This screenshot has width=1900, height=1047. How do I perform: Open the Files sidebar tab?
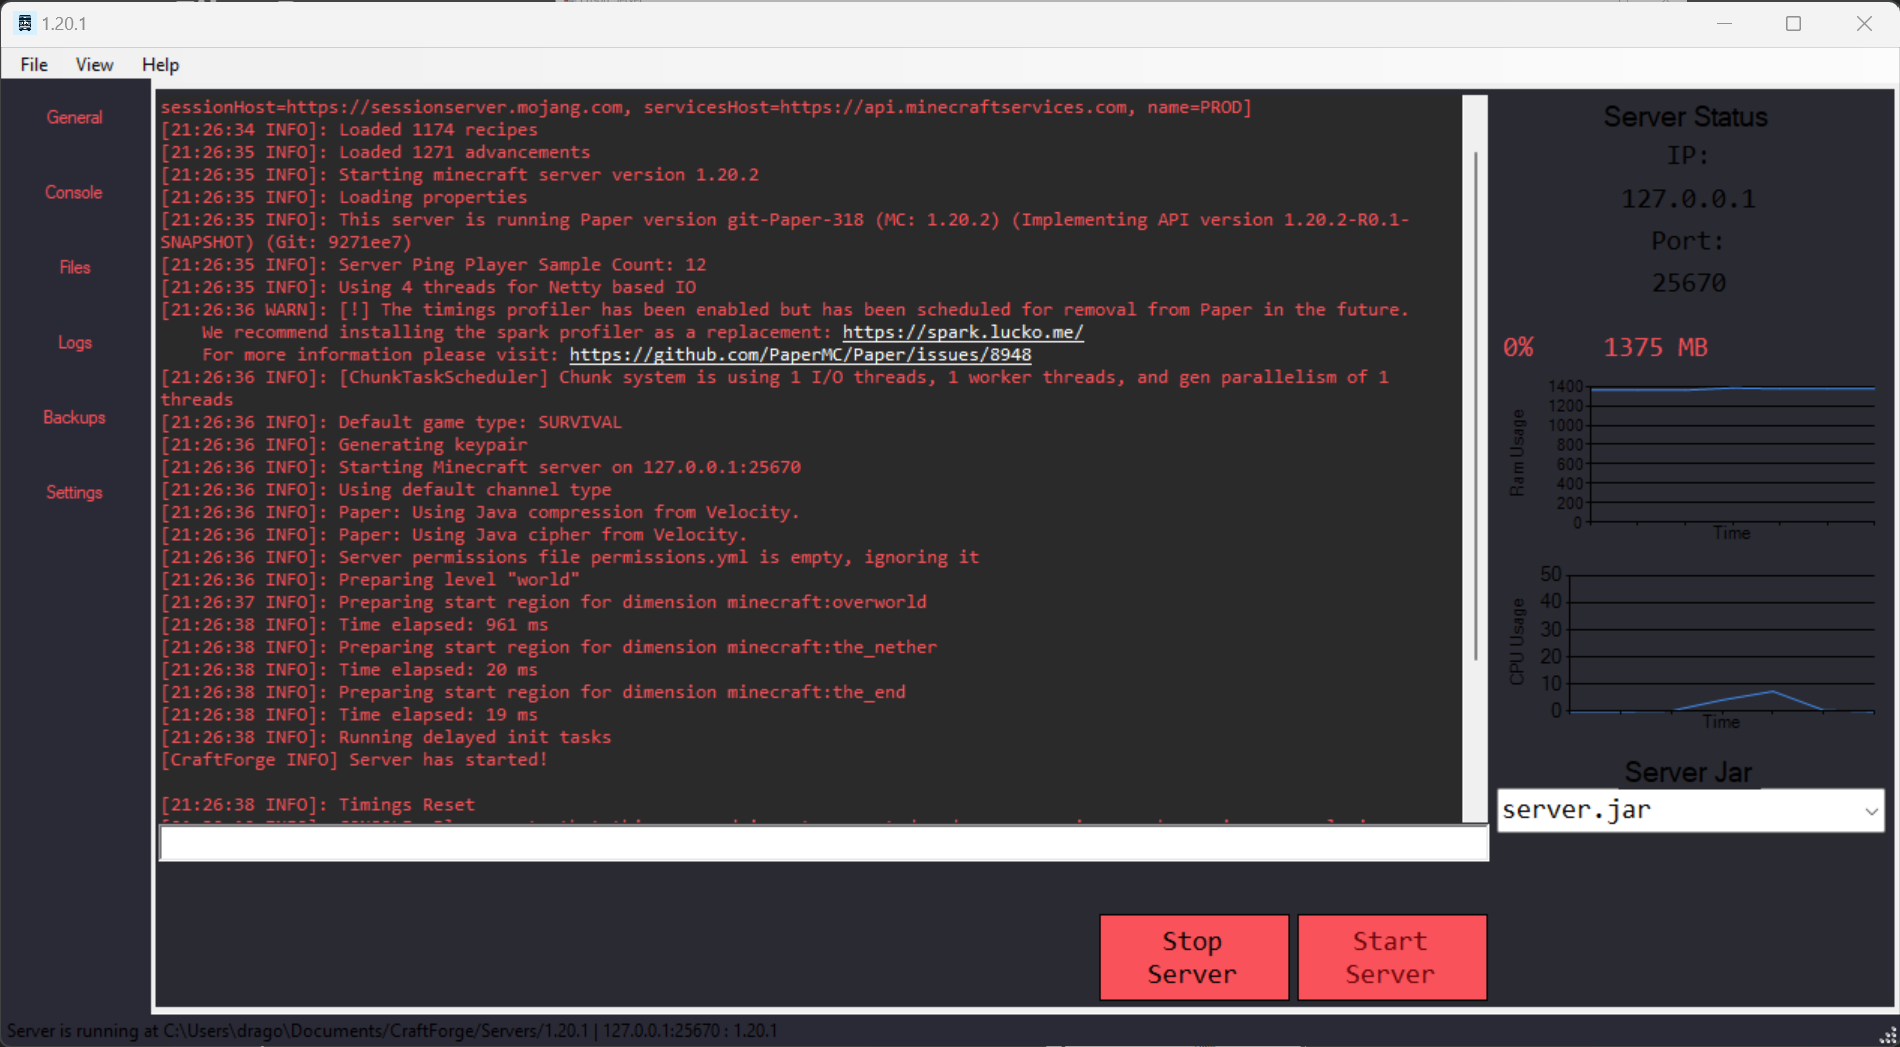(x=74, y=267)
